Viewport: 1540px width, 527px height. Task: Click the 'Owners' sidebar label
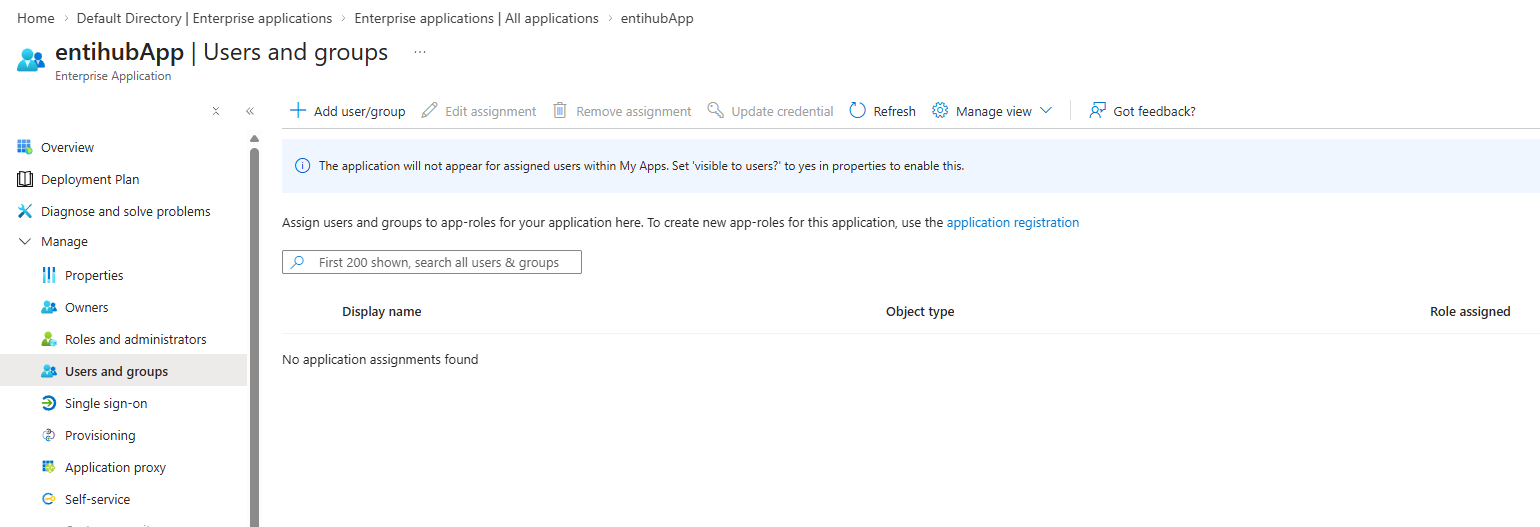point(87,307)
